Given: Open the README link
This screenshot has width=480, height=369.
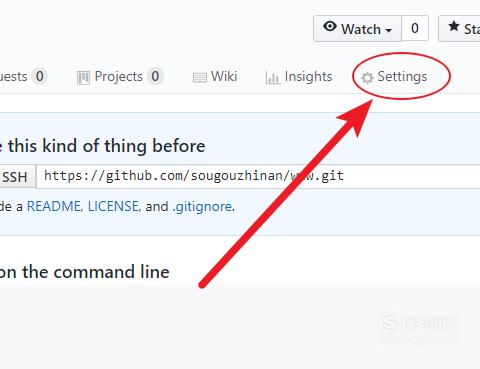Looking at the screenshot, I should (x=54, y=207).
